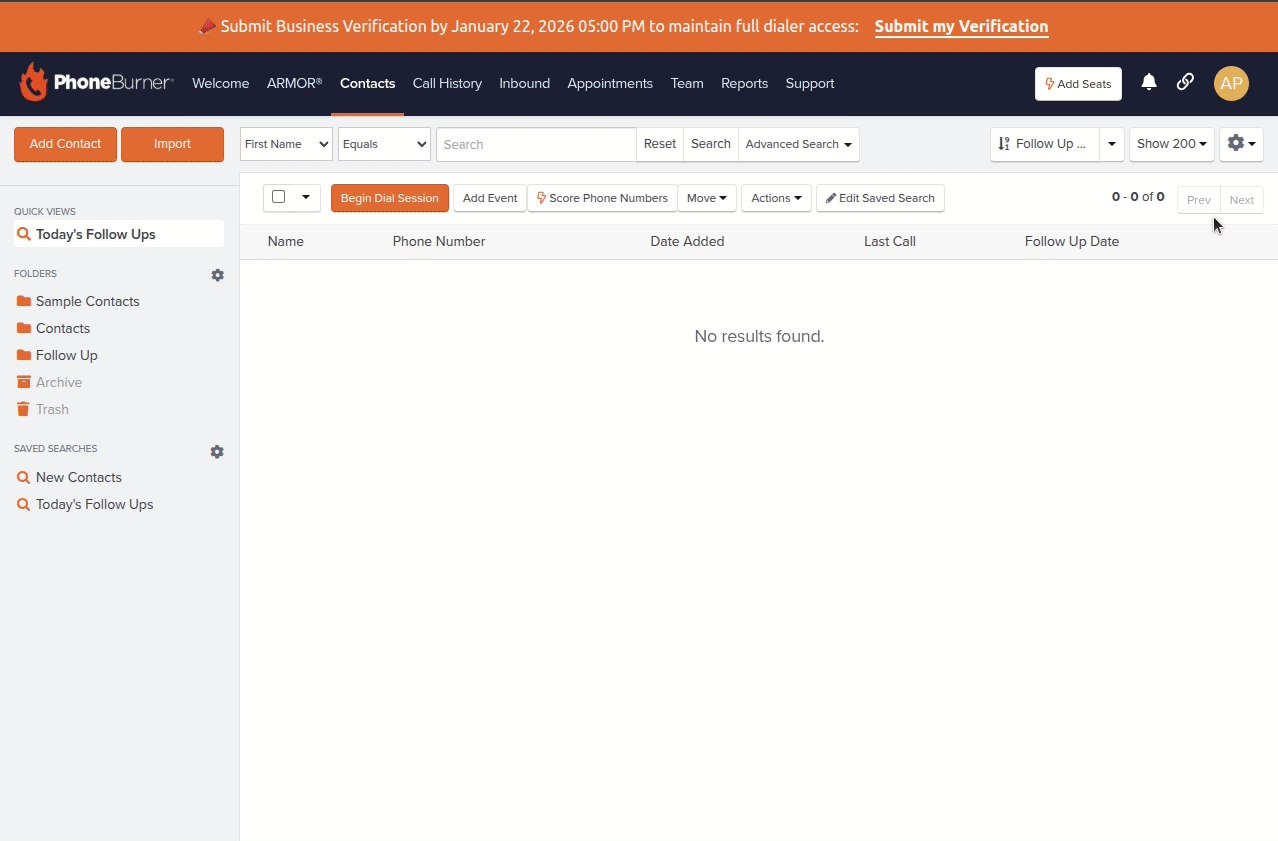This screenshot has width=1278, height=841.
Task: Open the gear settings dropdown near Show 200
Action: click(1241, 144)
